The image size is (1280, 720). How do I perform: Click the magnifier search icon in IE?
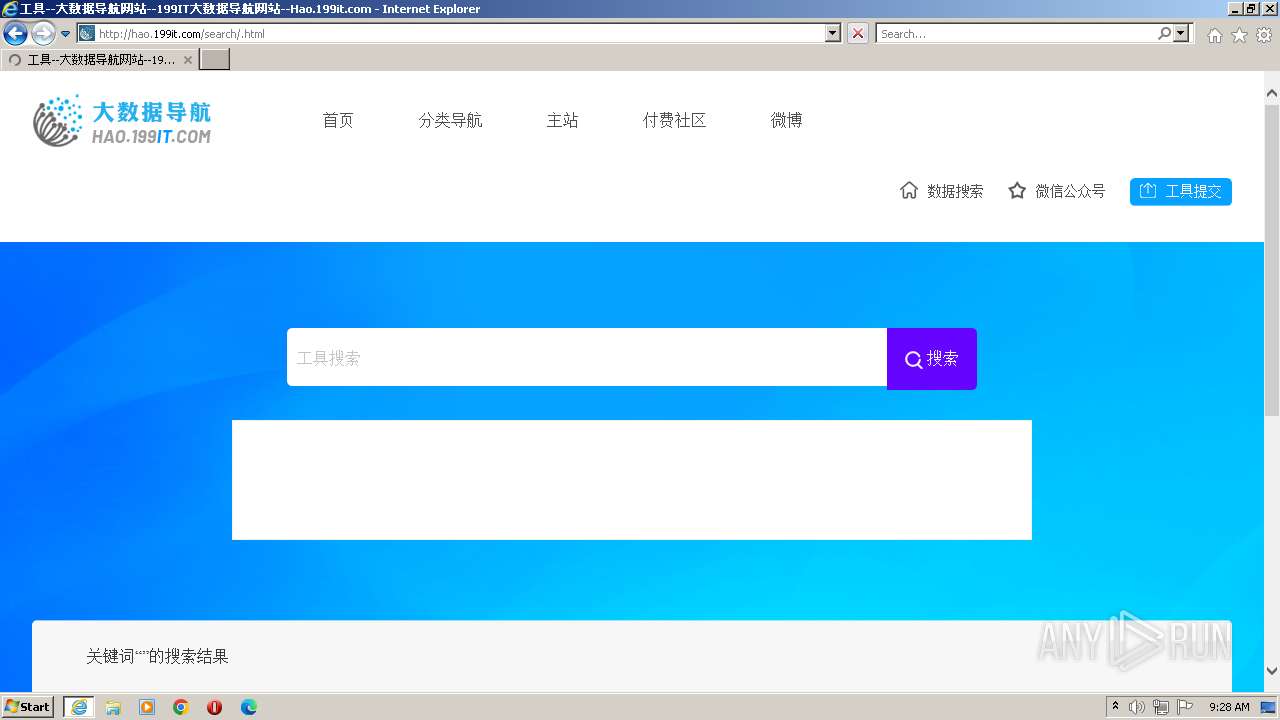pyautogui.click(x=1164, y=34)
